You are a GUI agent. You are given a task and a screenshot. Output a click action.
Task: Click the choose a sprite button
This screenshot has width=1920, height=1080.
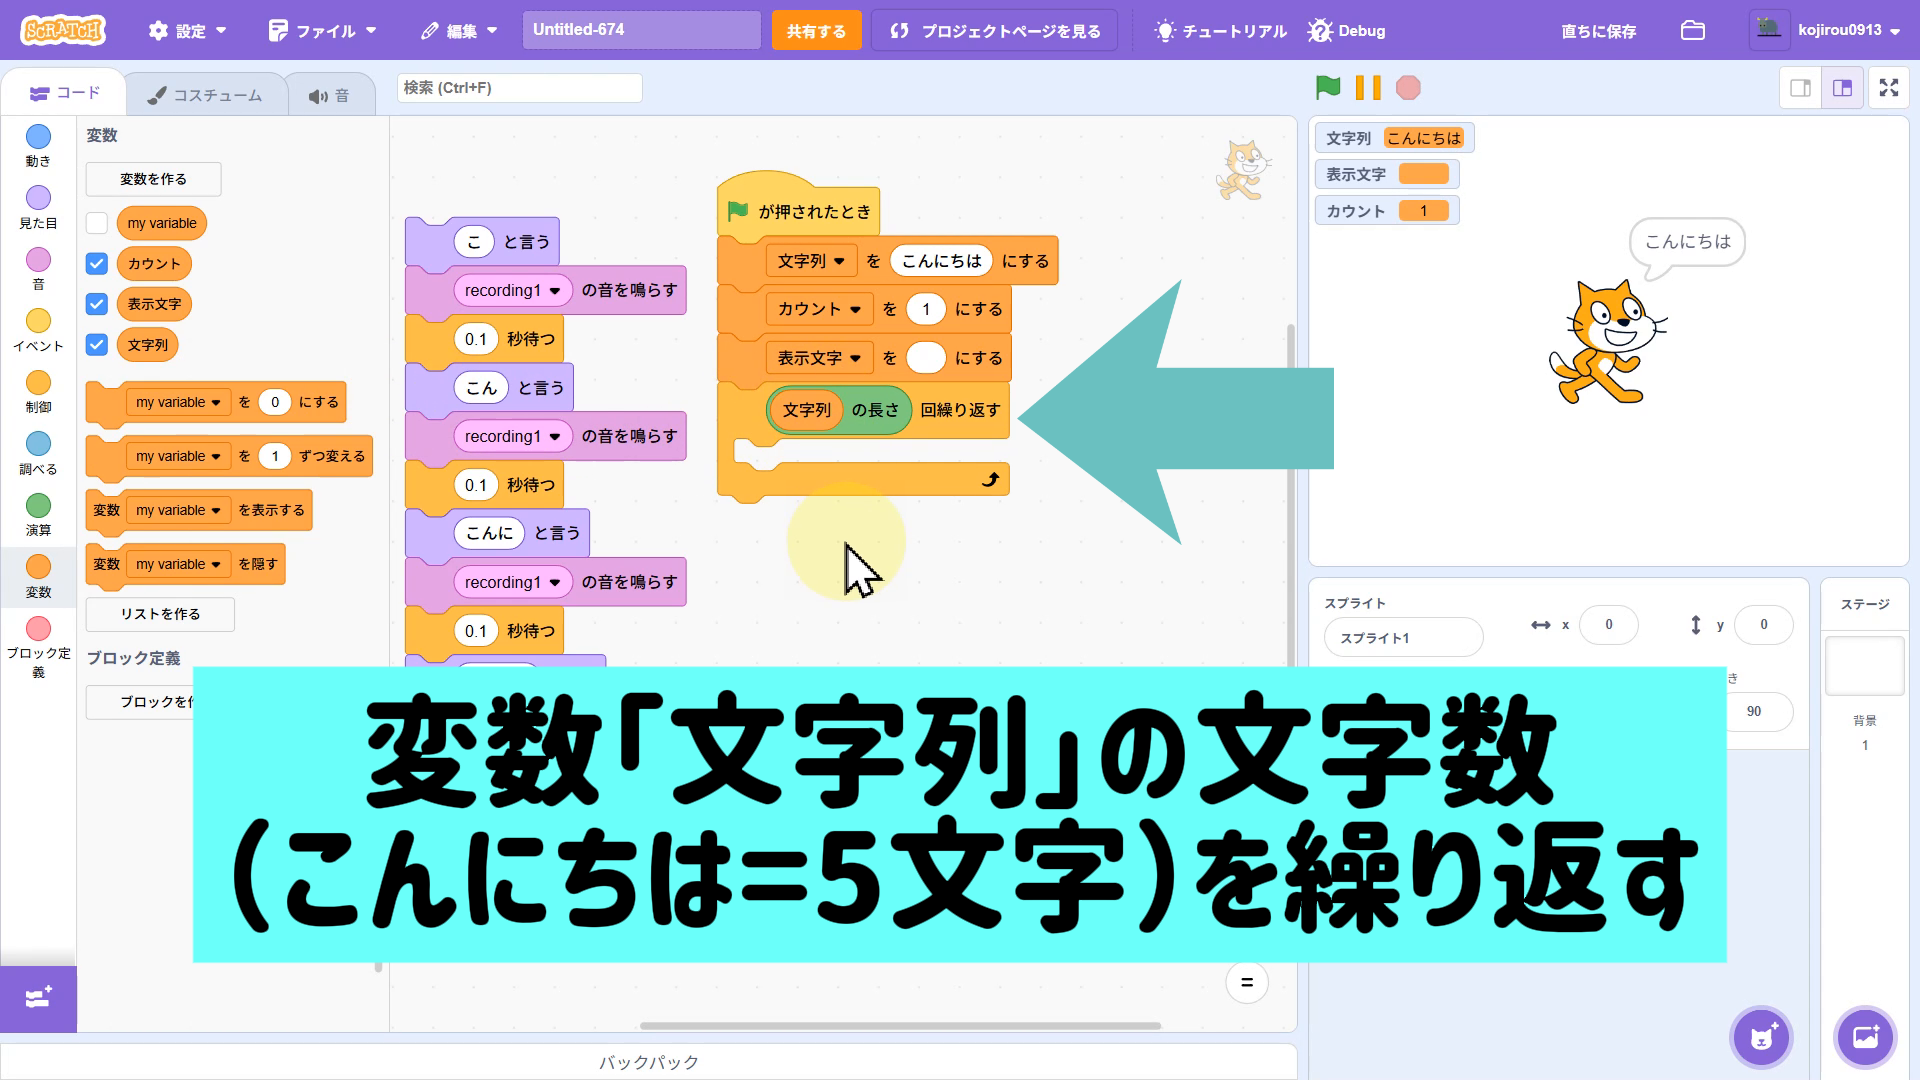click(x=1761, y=1037)
